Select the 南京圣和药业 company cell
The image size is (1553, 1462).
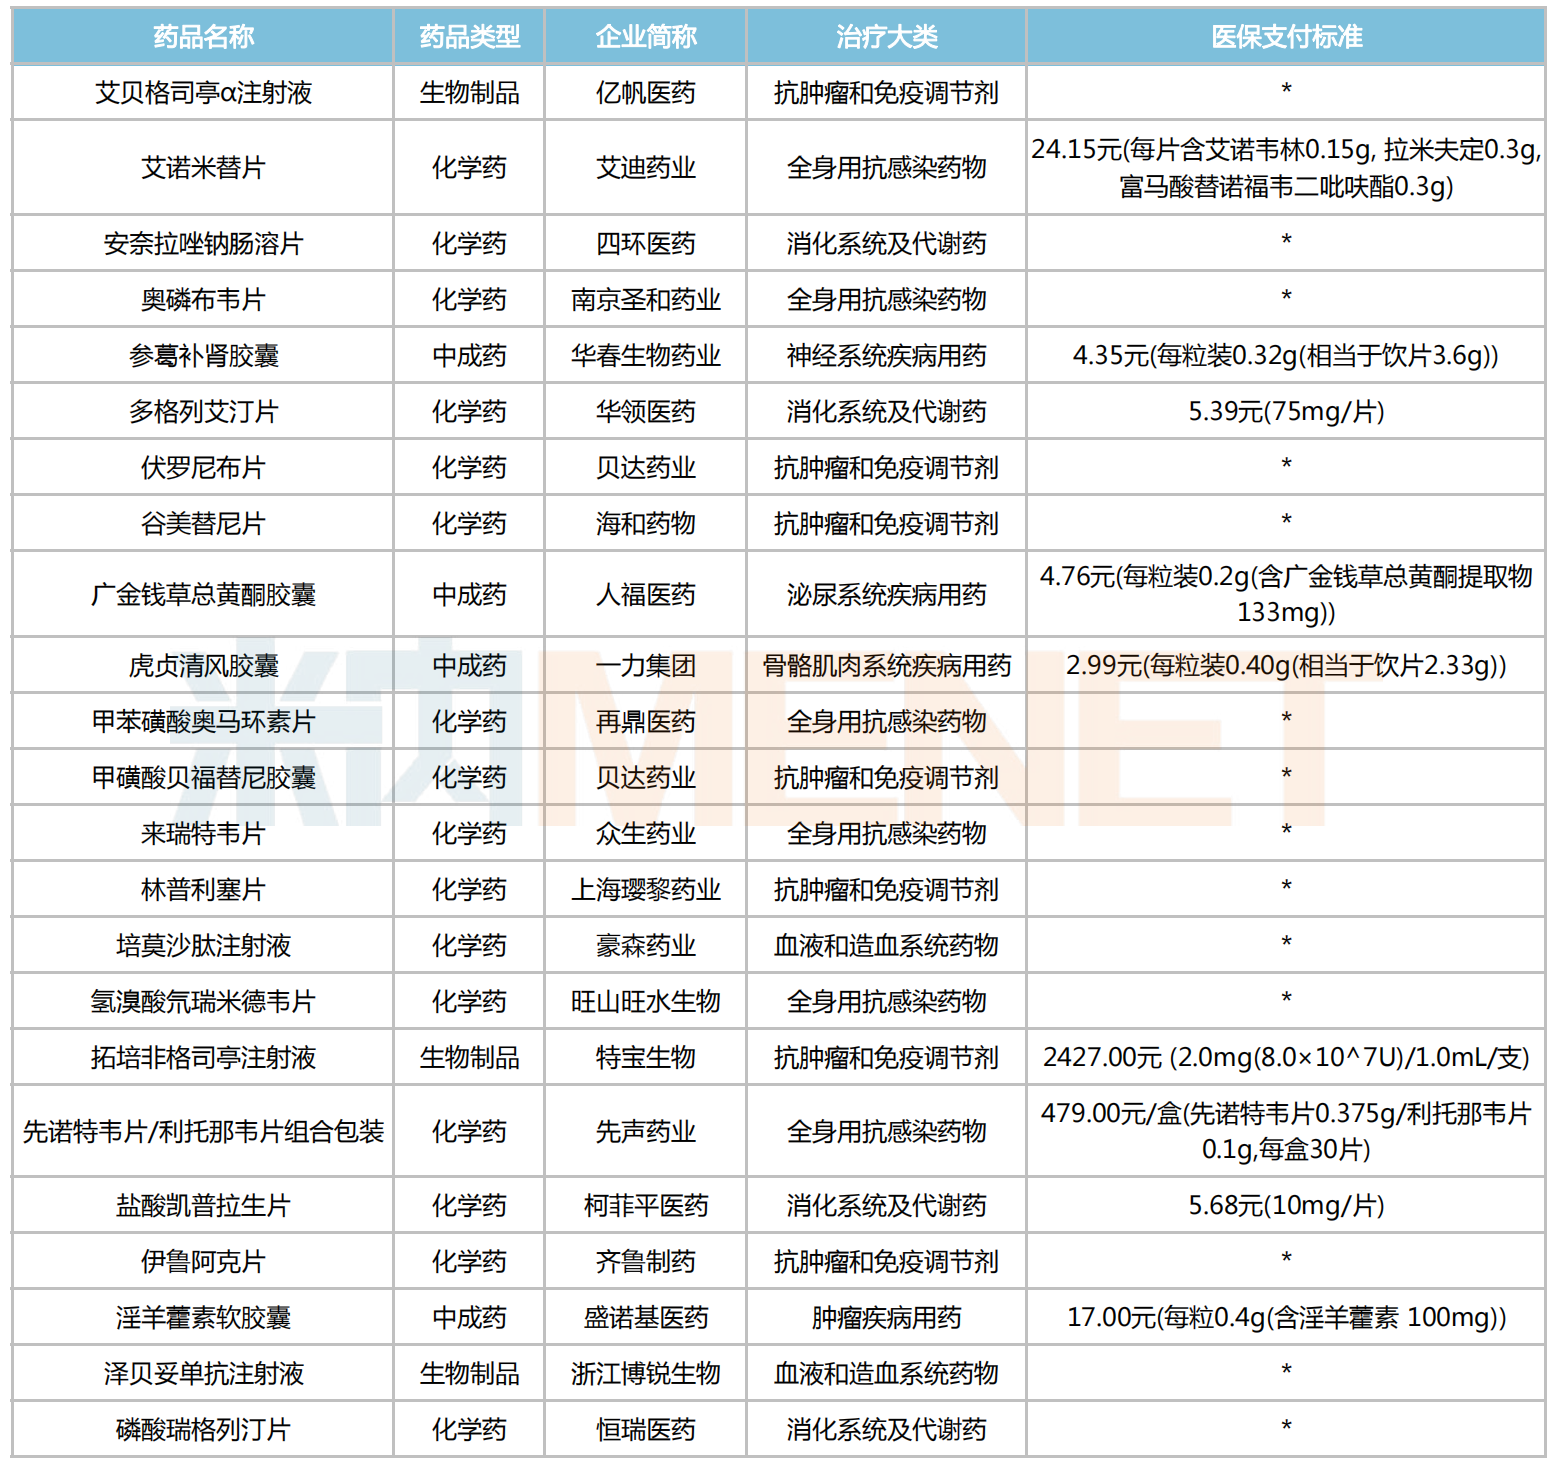pyautogui.click(x=645, y=300)
